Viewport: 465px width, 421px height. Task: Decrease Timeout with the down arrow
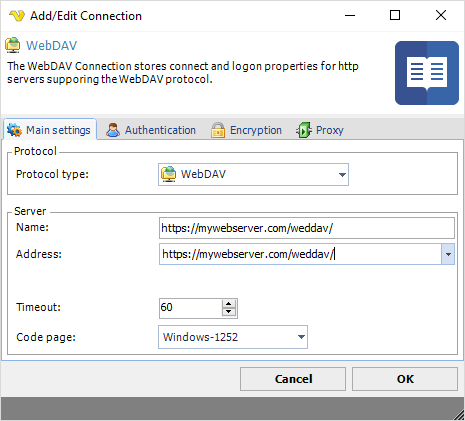[x=229, y=312]
